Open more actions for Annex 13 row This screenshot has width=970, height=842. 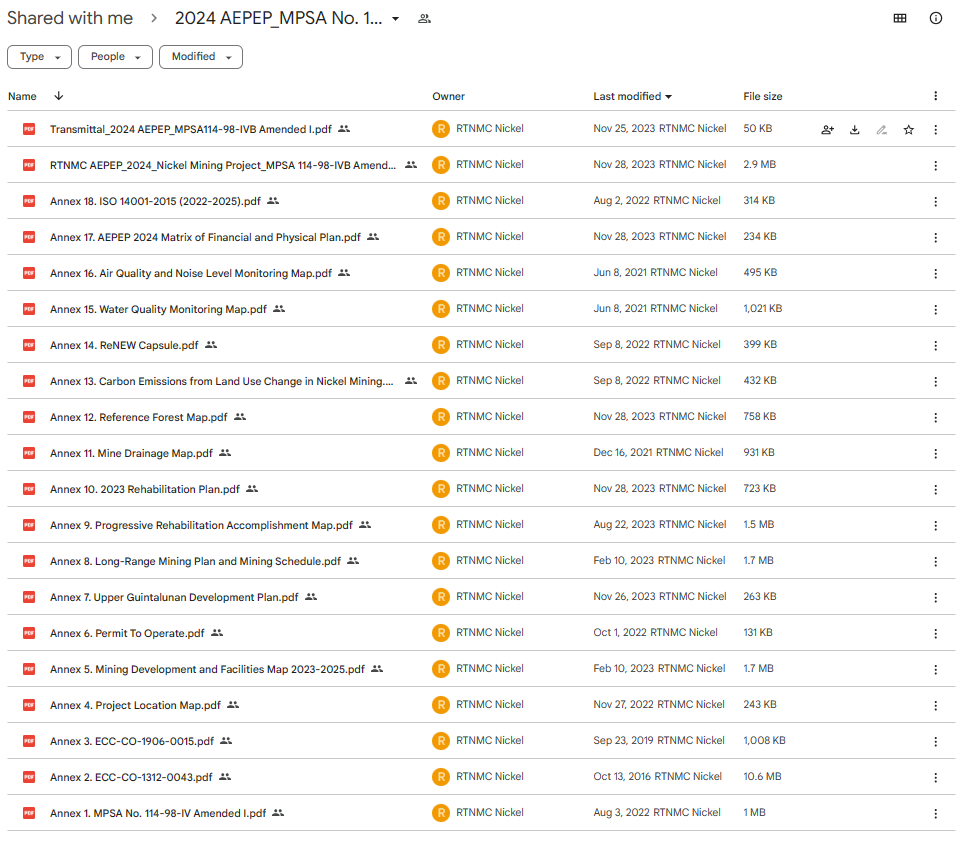click(935, 382)
